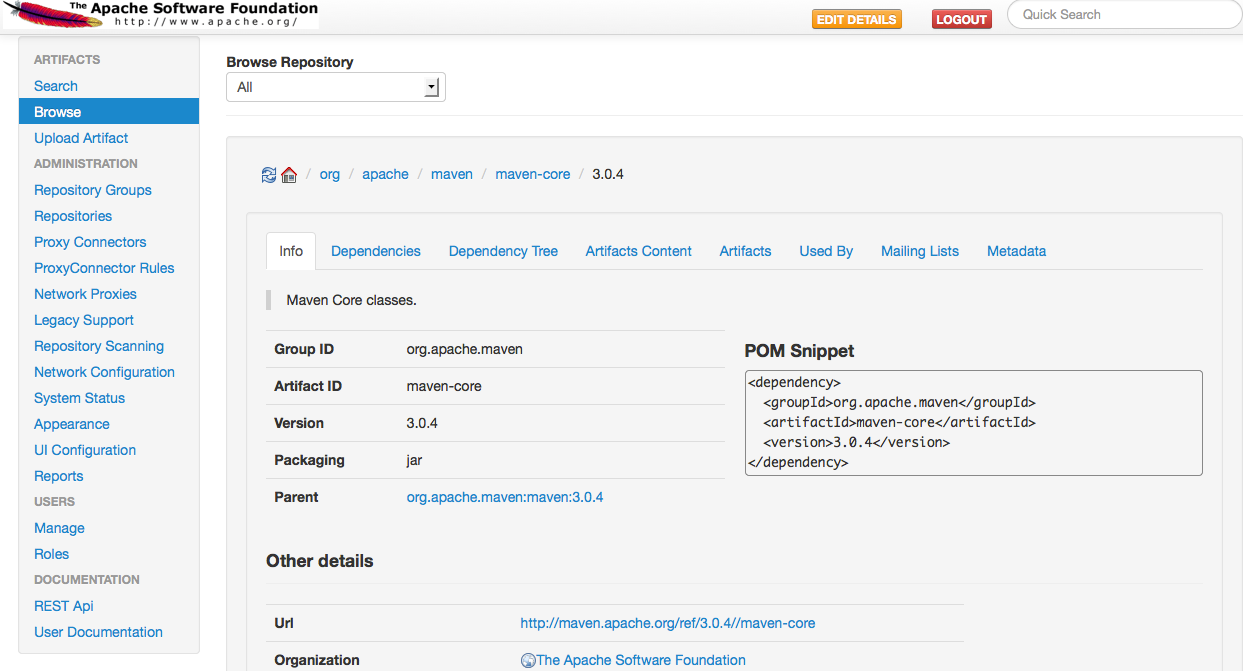The height and width of the screenshot is (671, 1243).
Task: Go to Reports
Action: [59, 476]
